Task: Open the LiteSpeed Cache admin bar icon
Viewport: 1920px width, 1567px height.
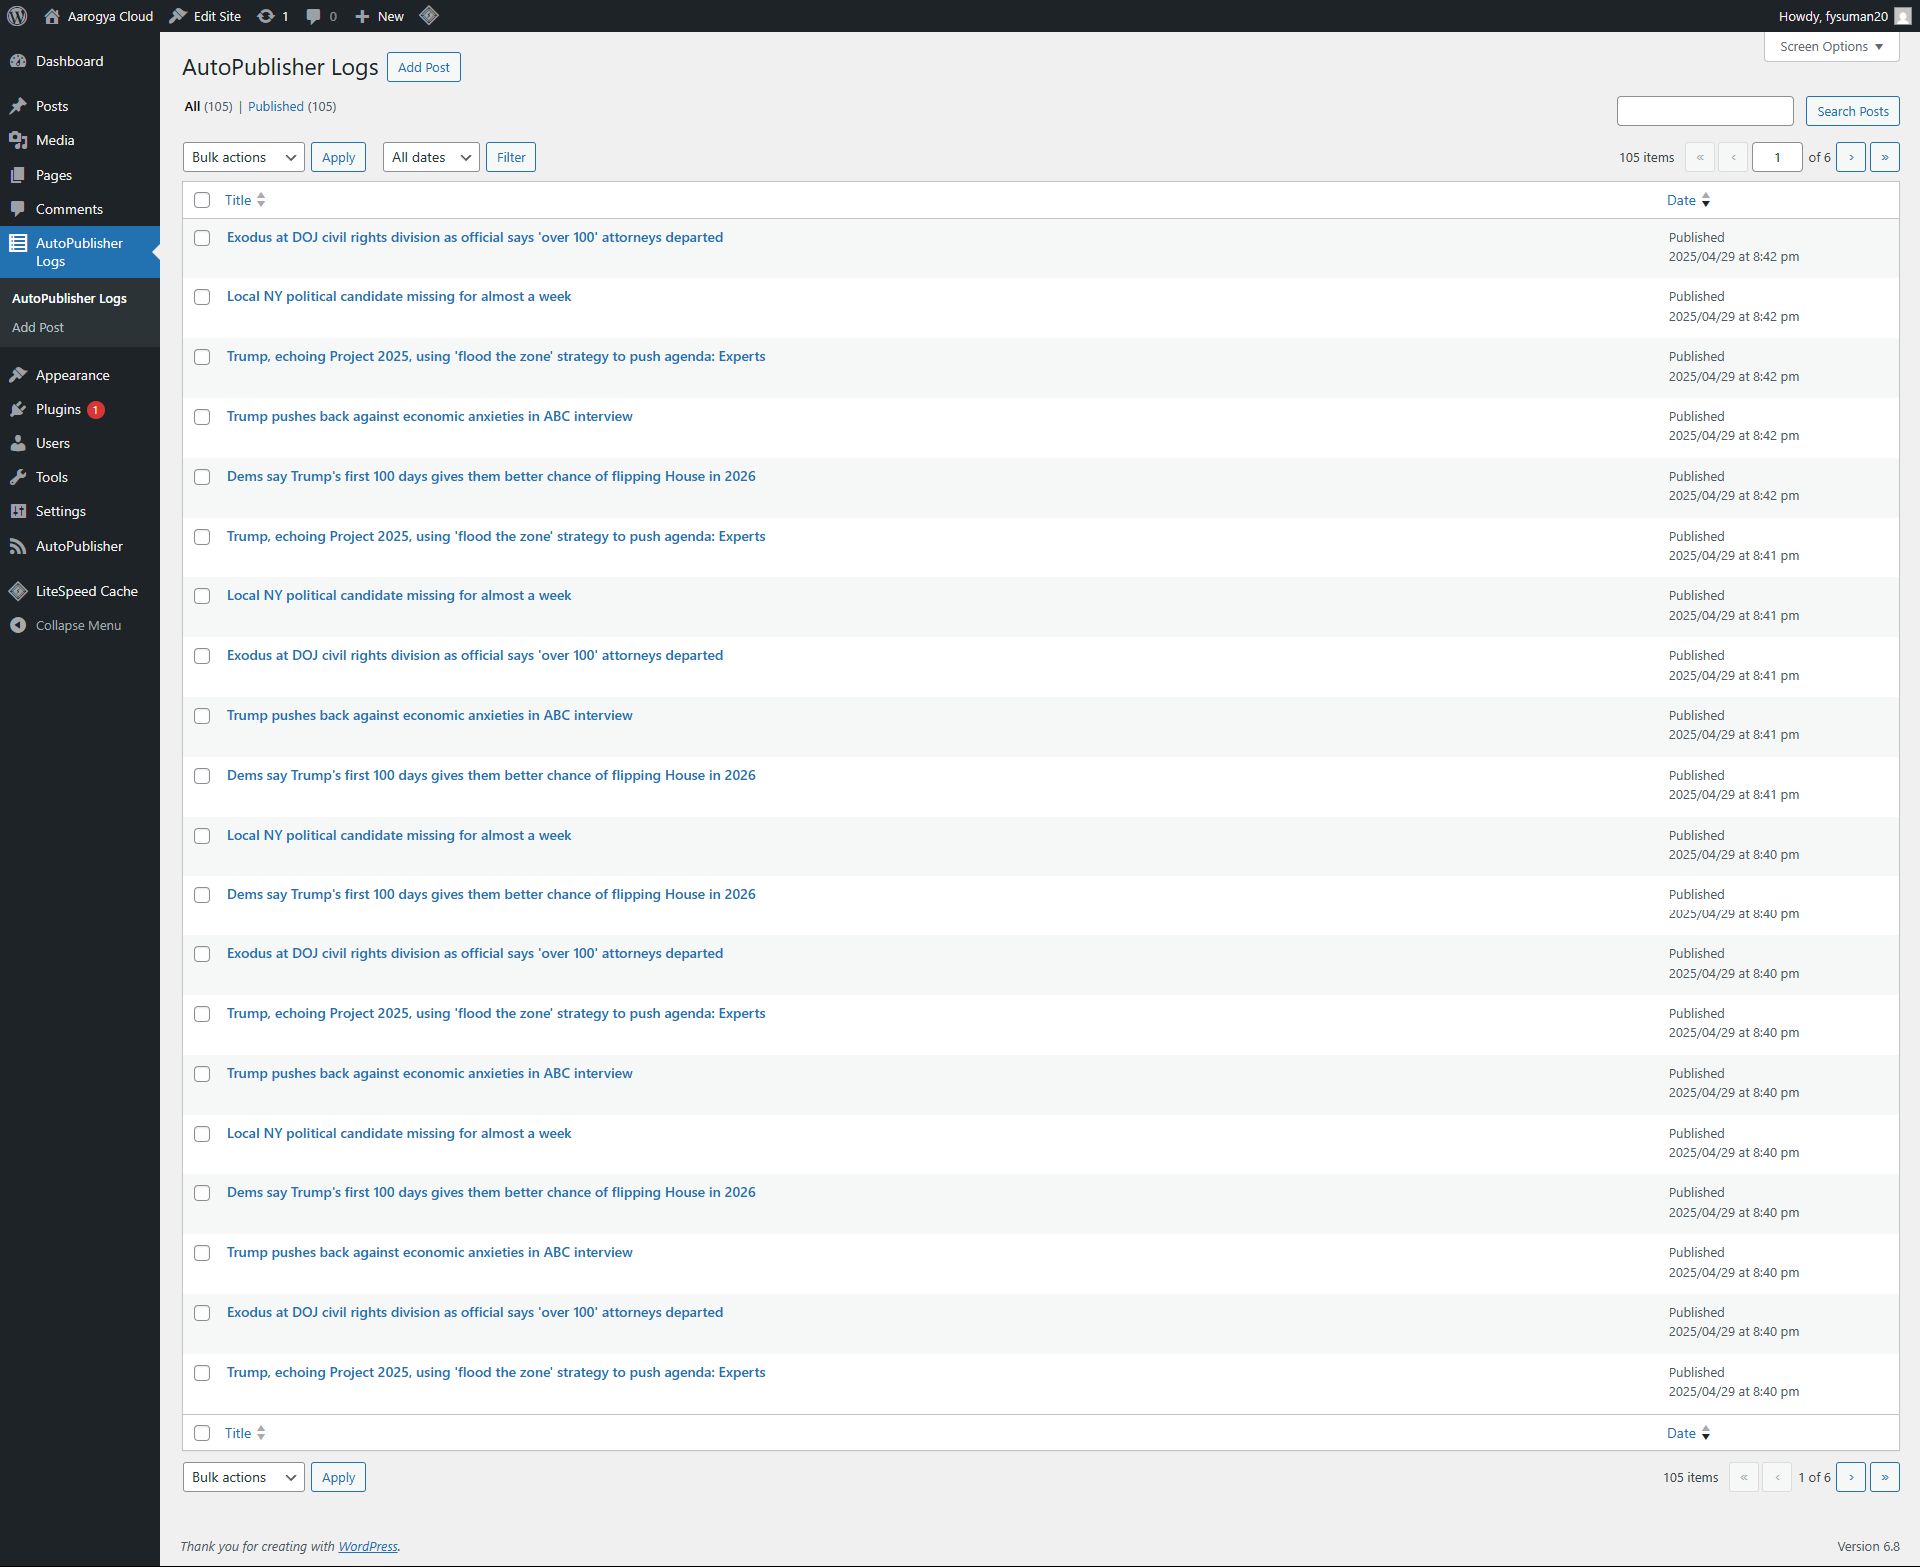Action: click(429, 16)
